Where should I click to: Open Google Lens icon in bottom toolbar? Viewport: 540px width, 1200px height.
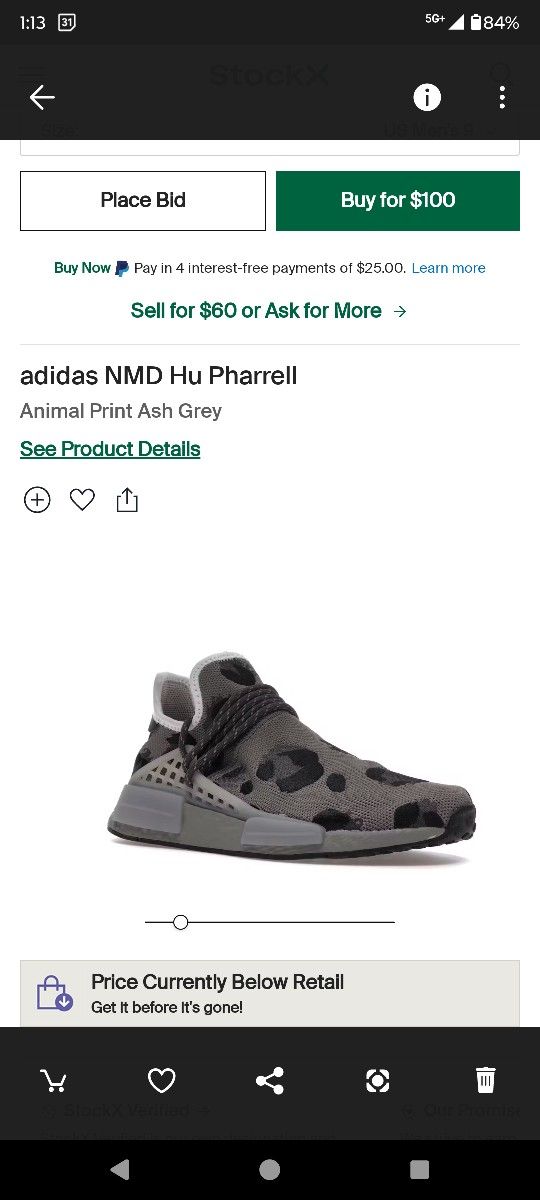coord(378,1080)
